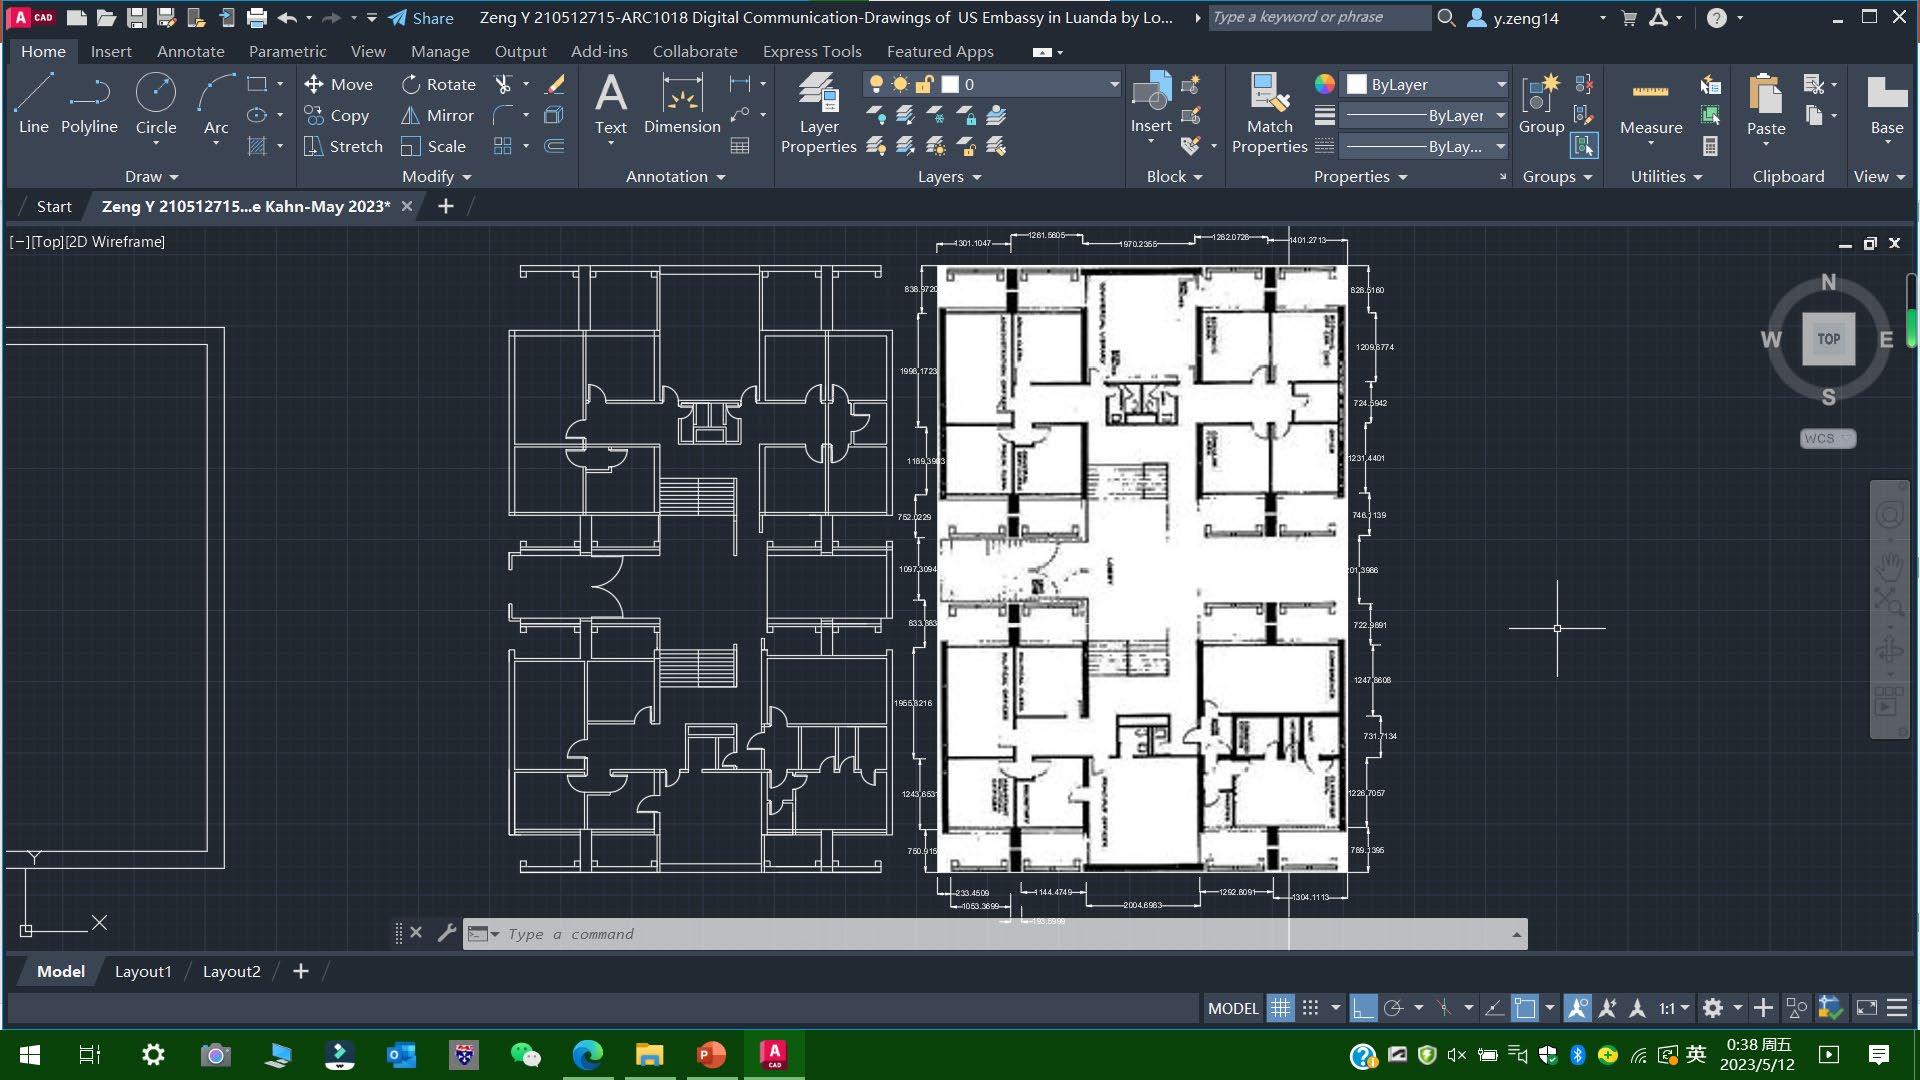Click the Stretch modify tool
This screenshot has height=1080, width=1920.
pos(343,146)
